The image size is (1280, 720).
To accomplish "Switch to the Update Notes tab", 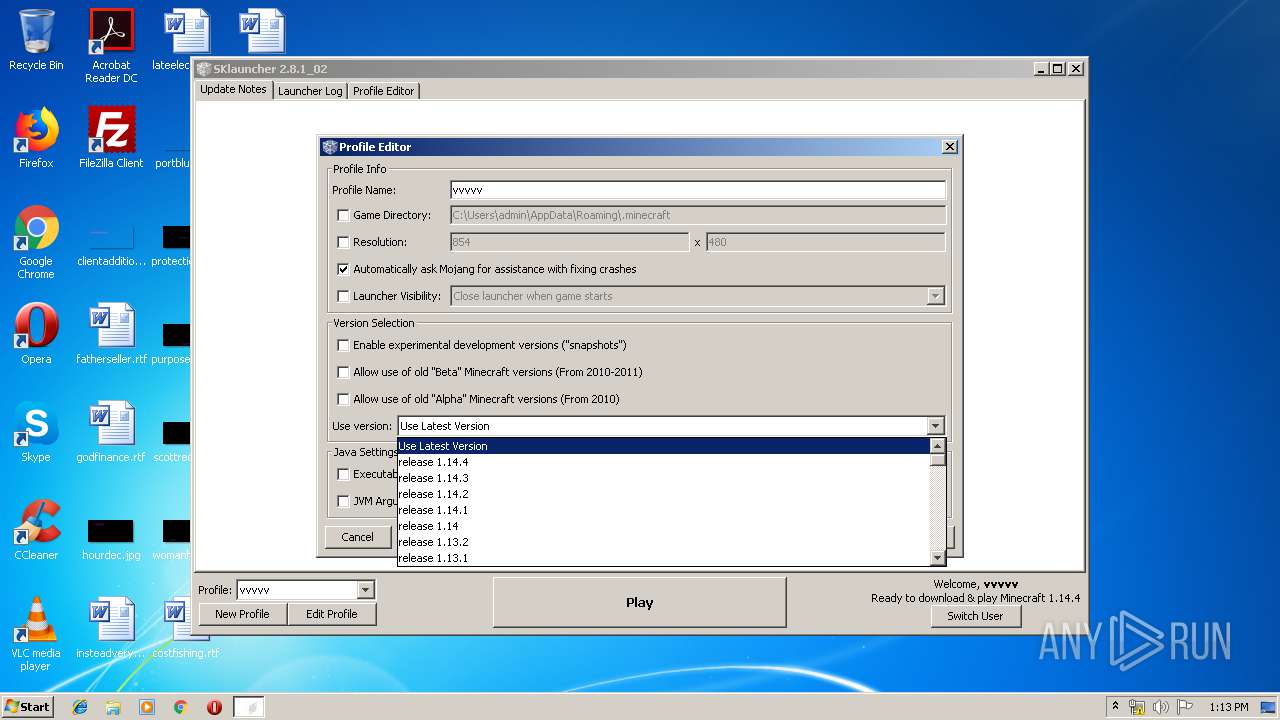I will [x=233, y=89].
